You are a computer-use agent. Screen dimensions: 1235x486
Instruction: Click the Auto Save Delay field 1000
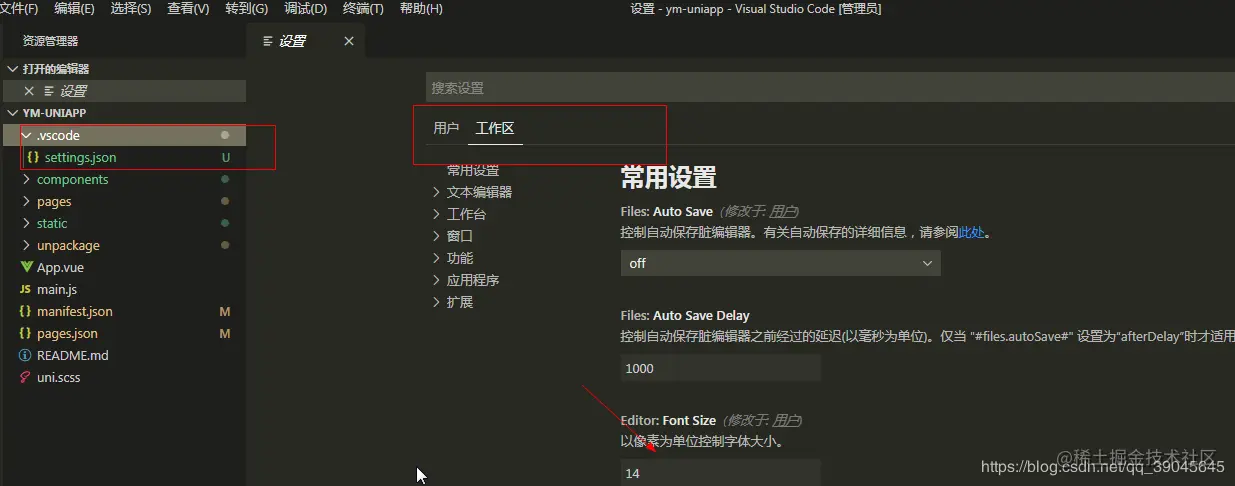coord(720,368)
